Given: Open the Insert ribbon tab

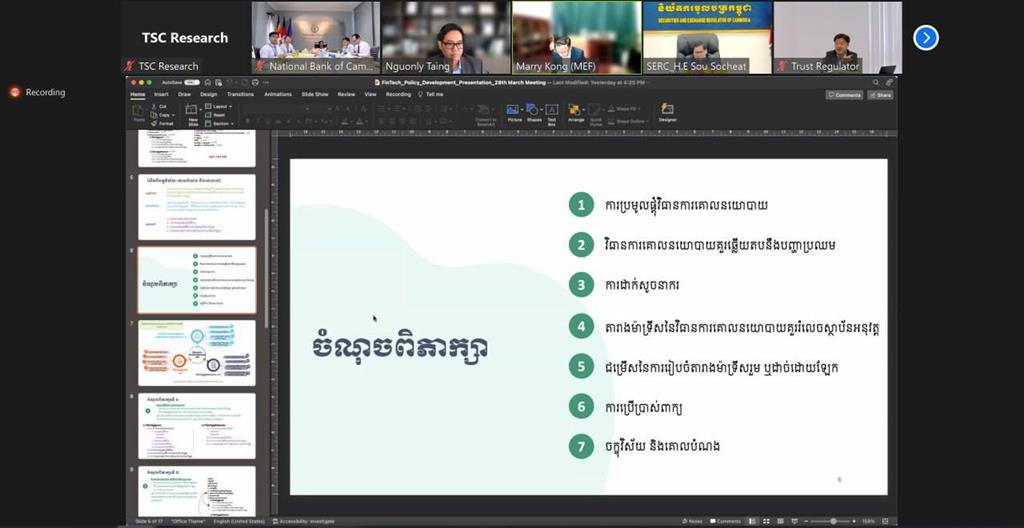Looking at the screenshot, I should pos(161,94).
